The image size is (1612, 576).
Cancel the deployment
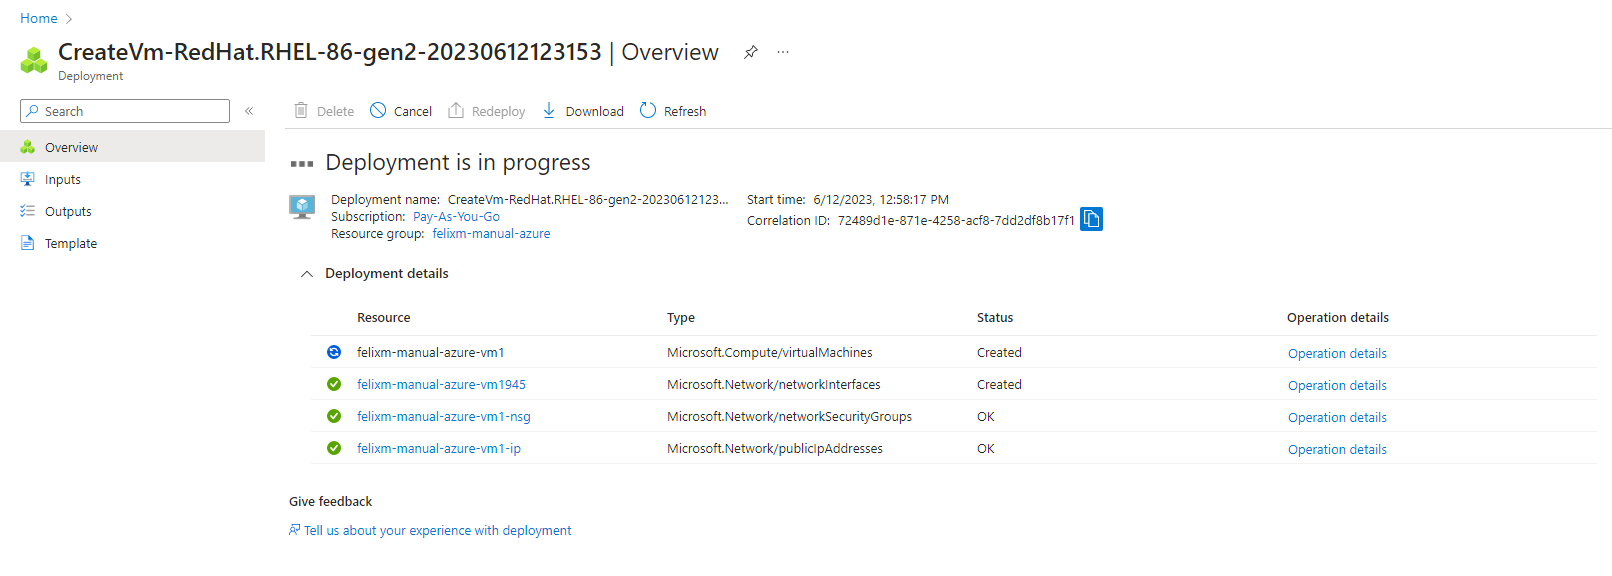400,111
